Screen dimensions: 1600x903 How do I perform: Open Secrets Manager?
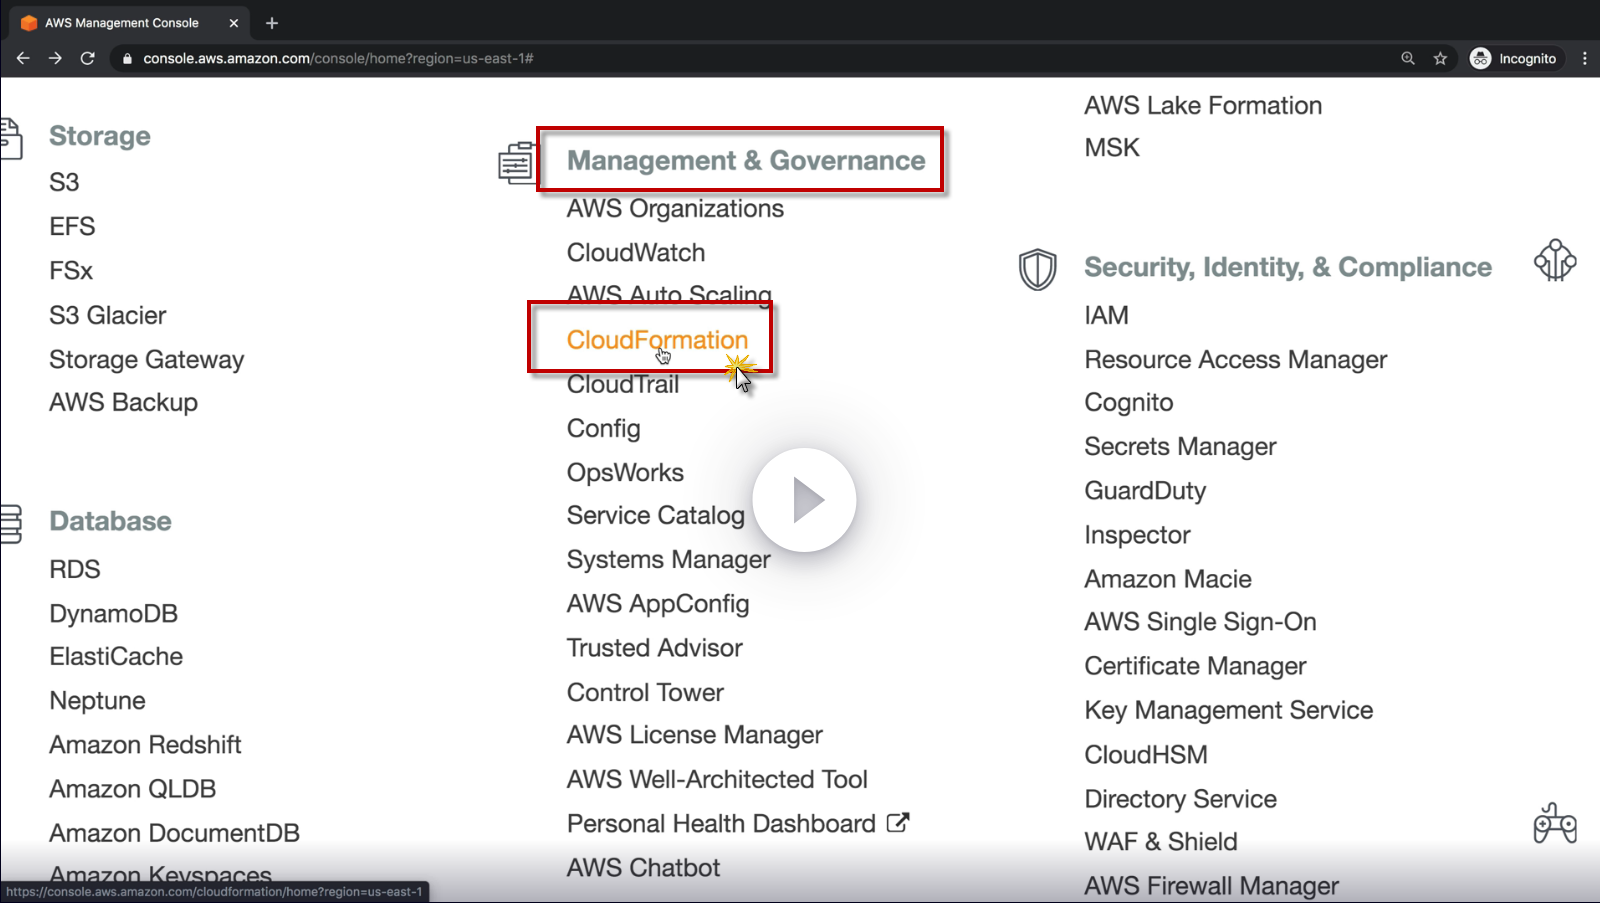pyautogui.click(x=1181, y=446)
